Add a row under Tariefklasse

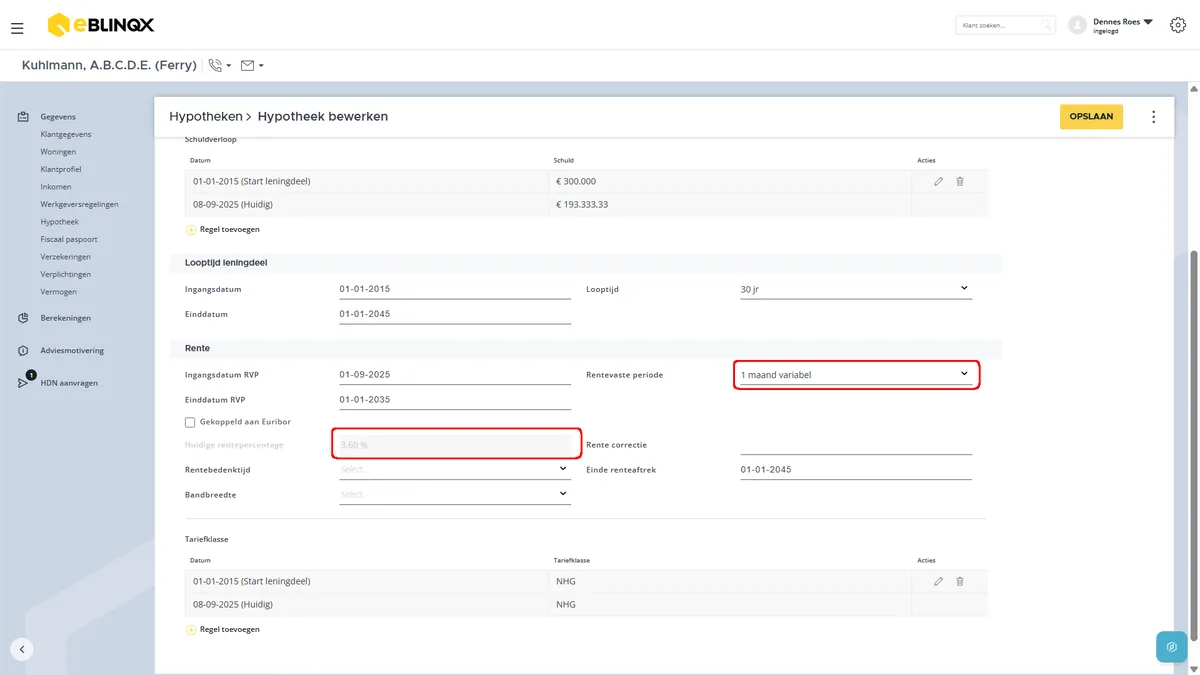(x=223, y=629)
